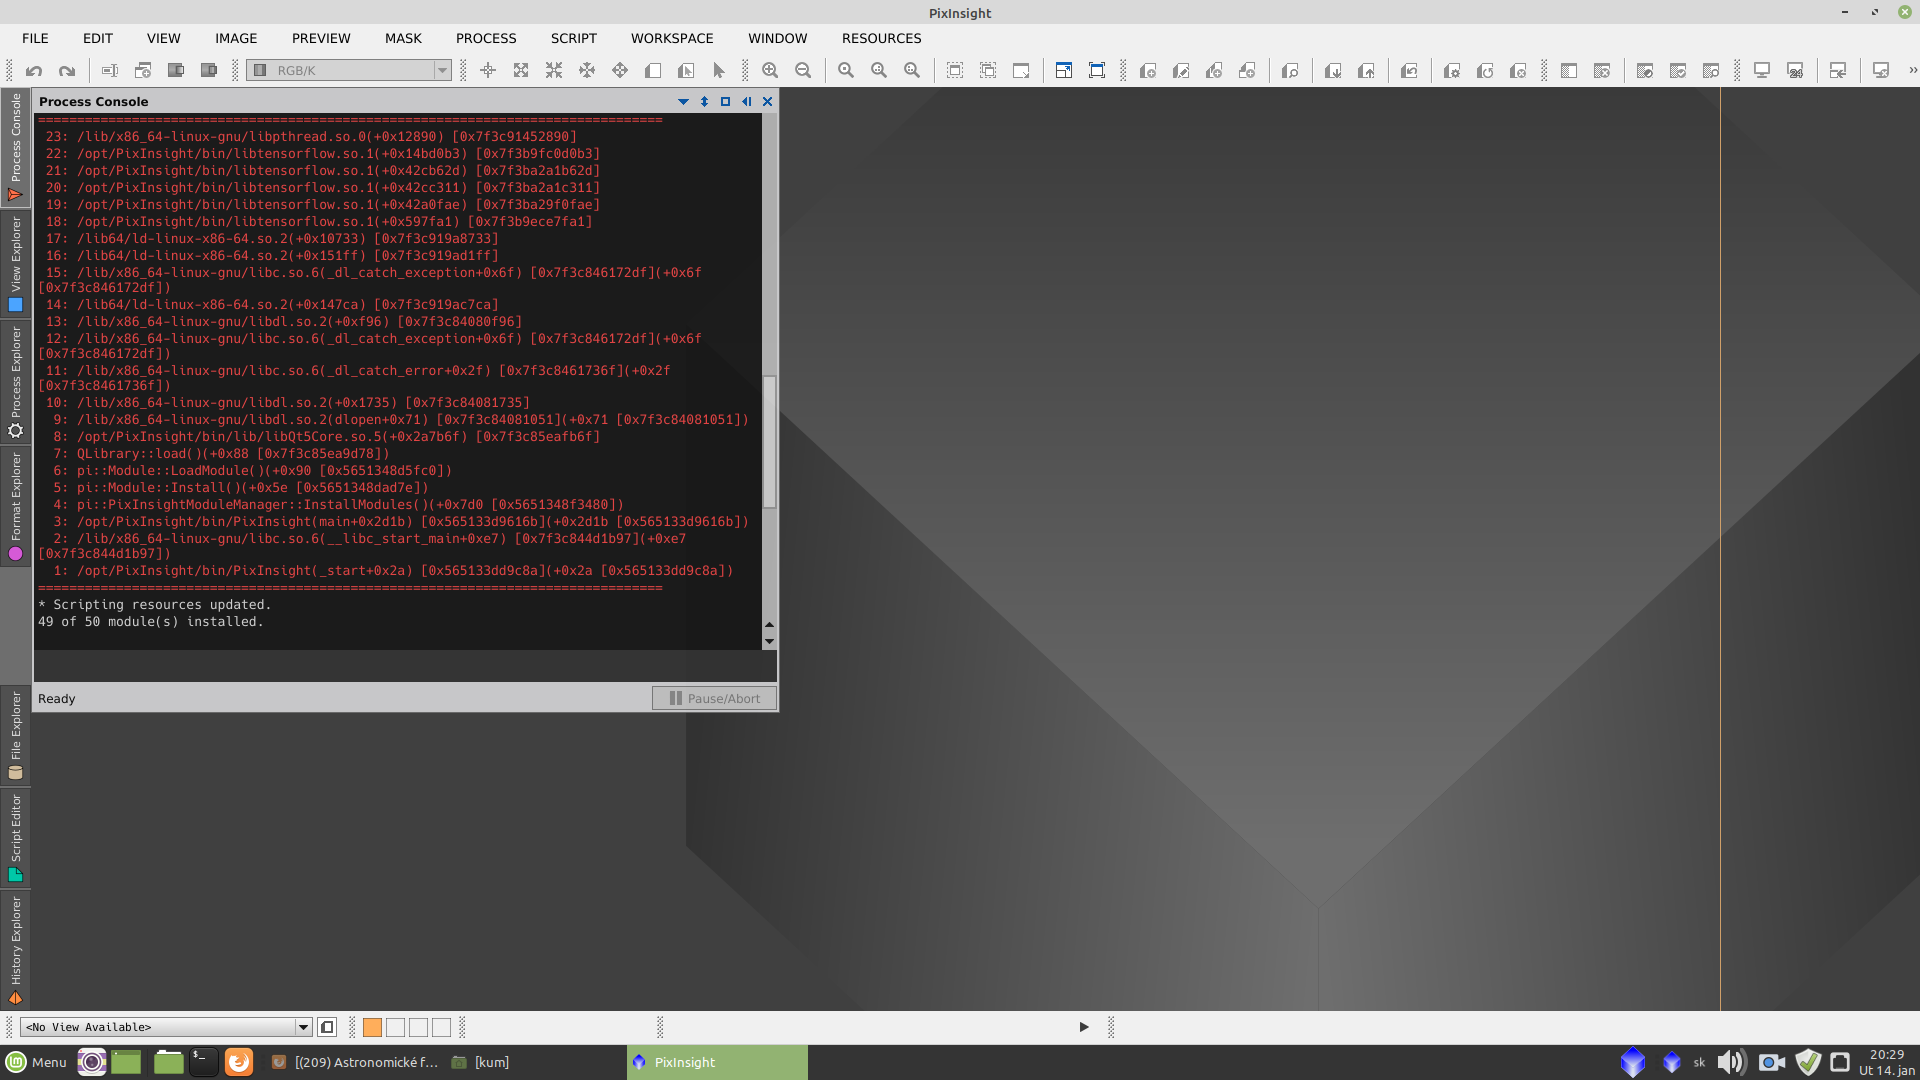The image size is (1920, 1080).
Task: Open the IMAGE menu
Action: point(236,38)
